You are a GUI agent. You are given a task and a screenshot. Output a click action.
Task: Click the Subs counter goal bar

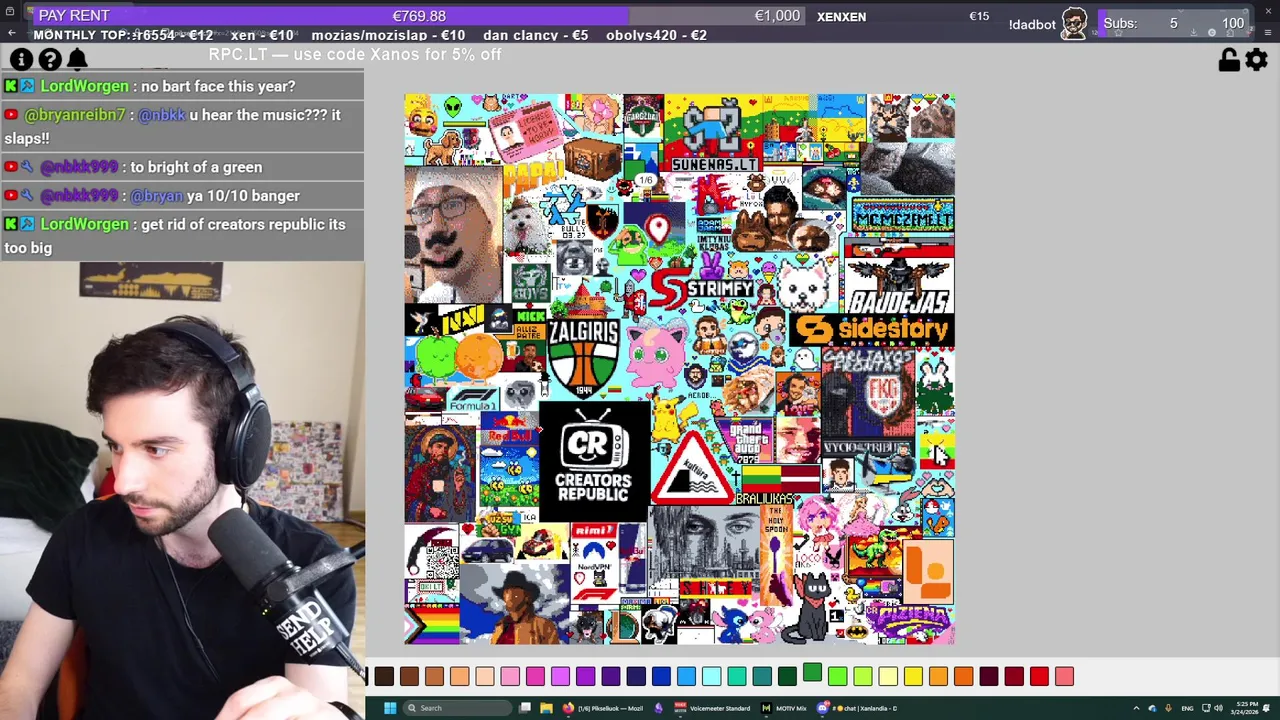(1173, 23)
